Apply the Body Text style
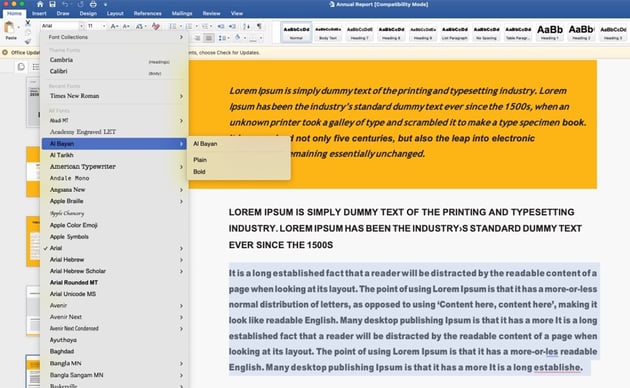This screenshot has height=388, width=630. pos(328,32)
